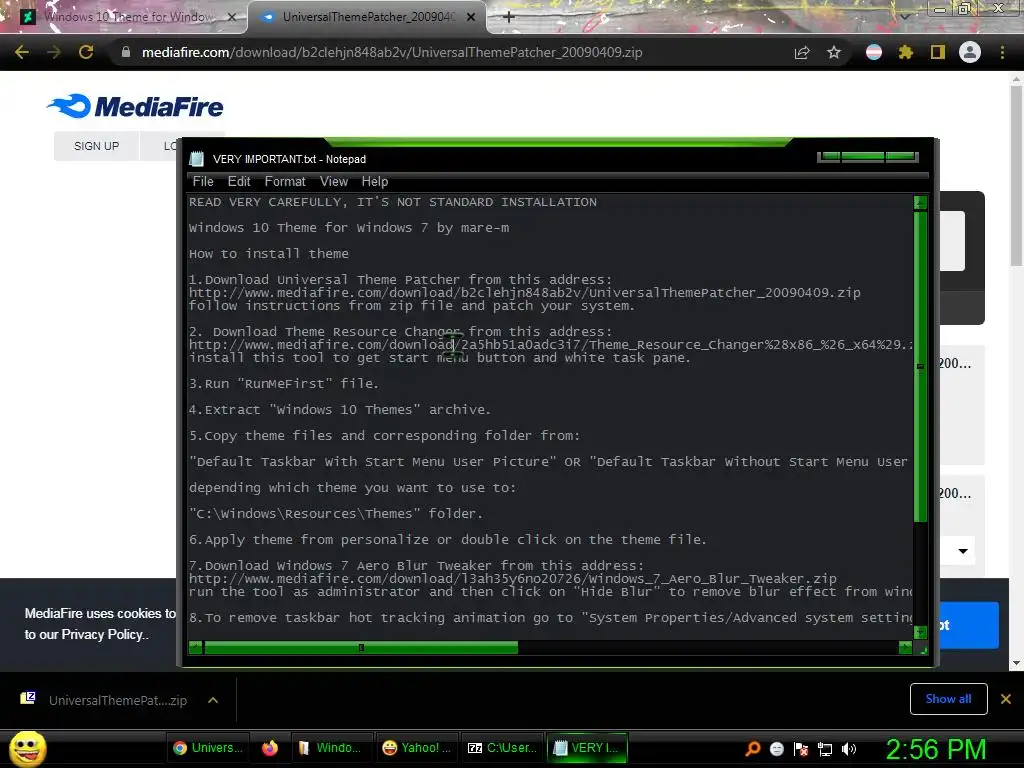This screenshot has width=1024, height=768.
Task: Open the Notepad File menu
Action: 203,182
